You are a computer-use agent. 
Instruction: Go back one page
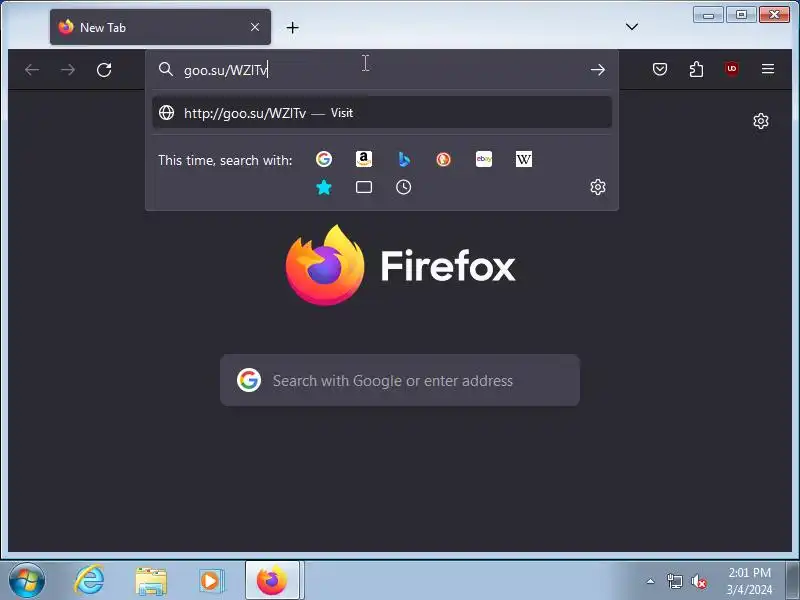[x=32, y=69]
